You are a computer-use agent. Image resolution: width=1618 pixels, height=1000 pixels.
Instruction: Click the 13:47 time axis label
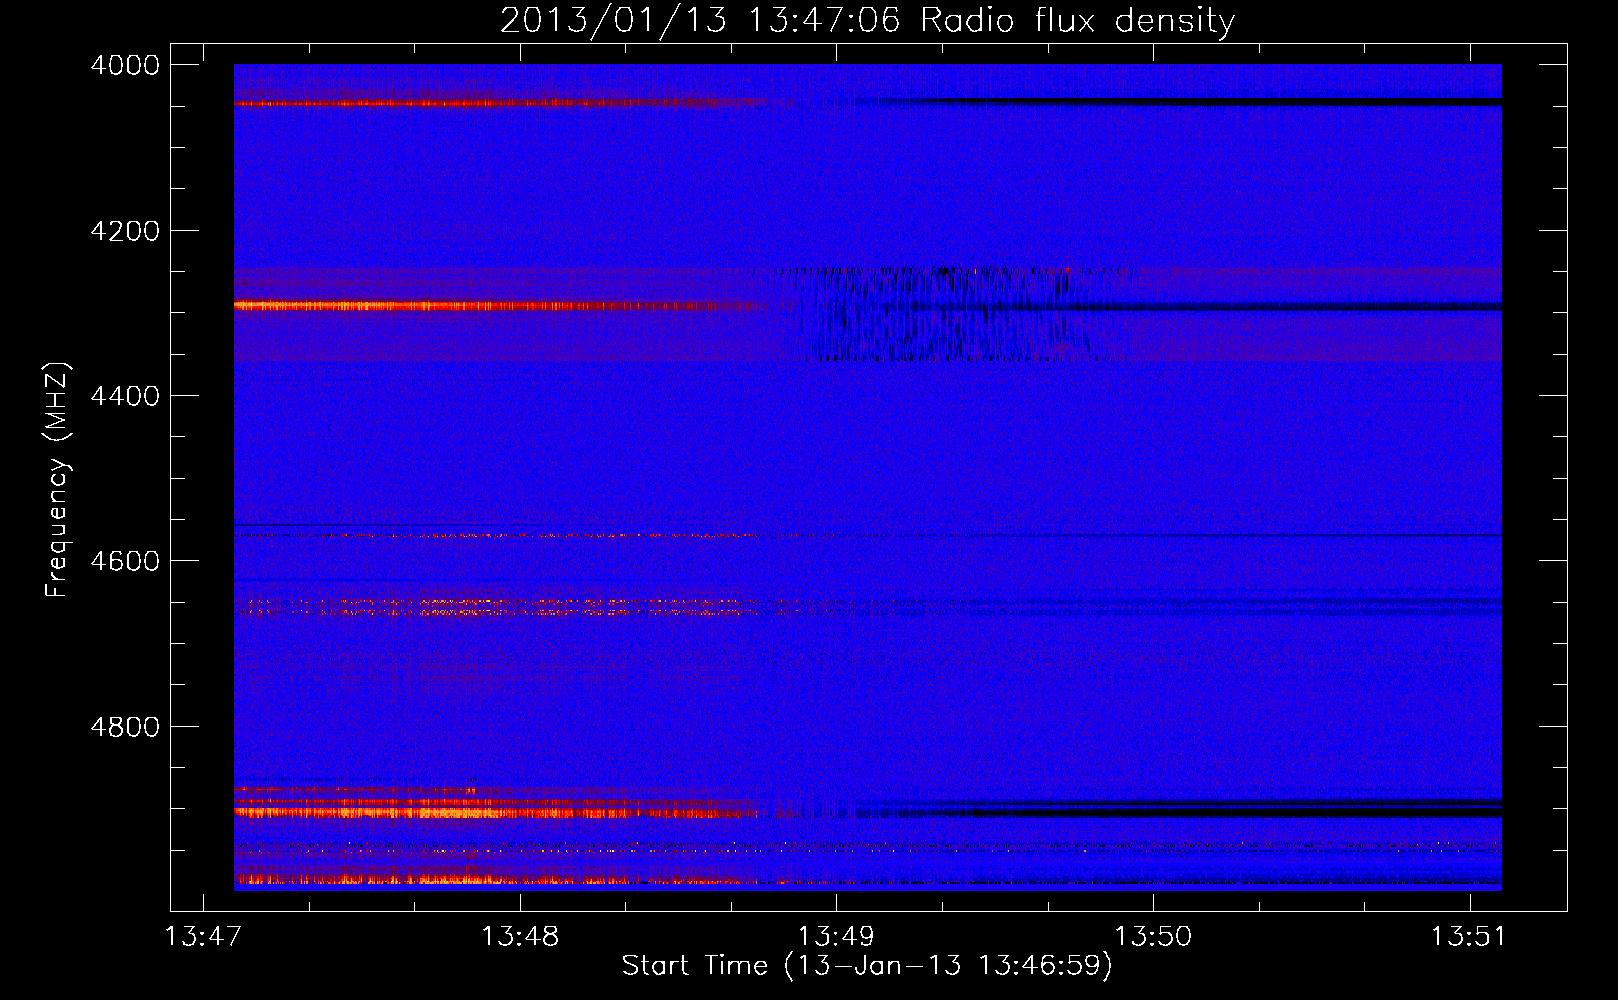coord(203,937)
